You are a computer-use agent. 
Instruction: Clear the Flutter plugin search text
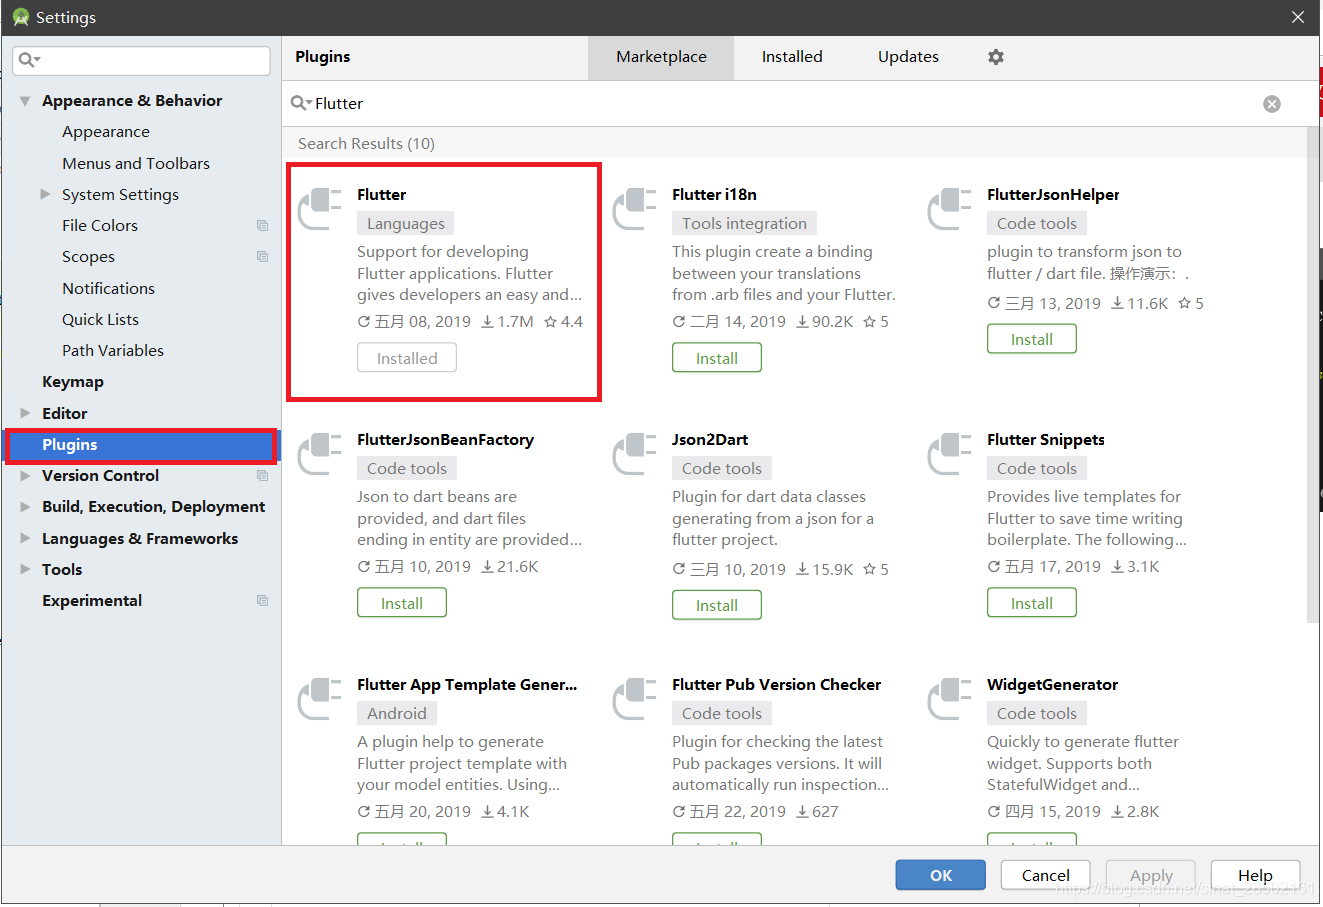1271,104
